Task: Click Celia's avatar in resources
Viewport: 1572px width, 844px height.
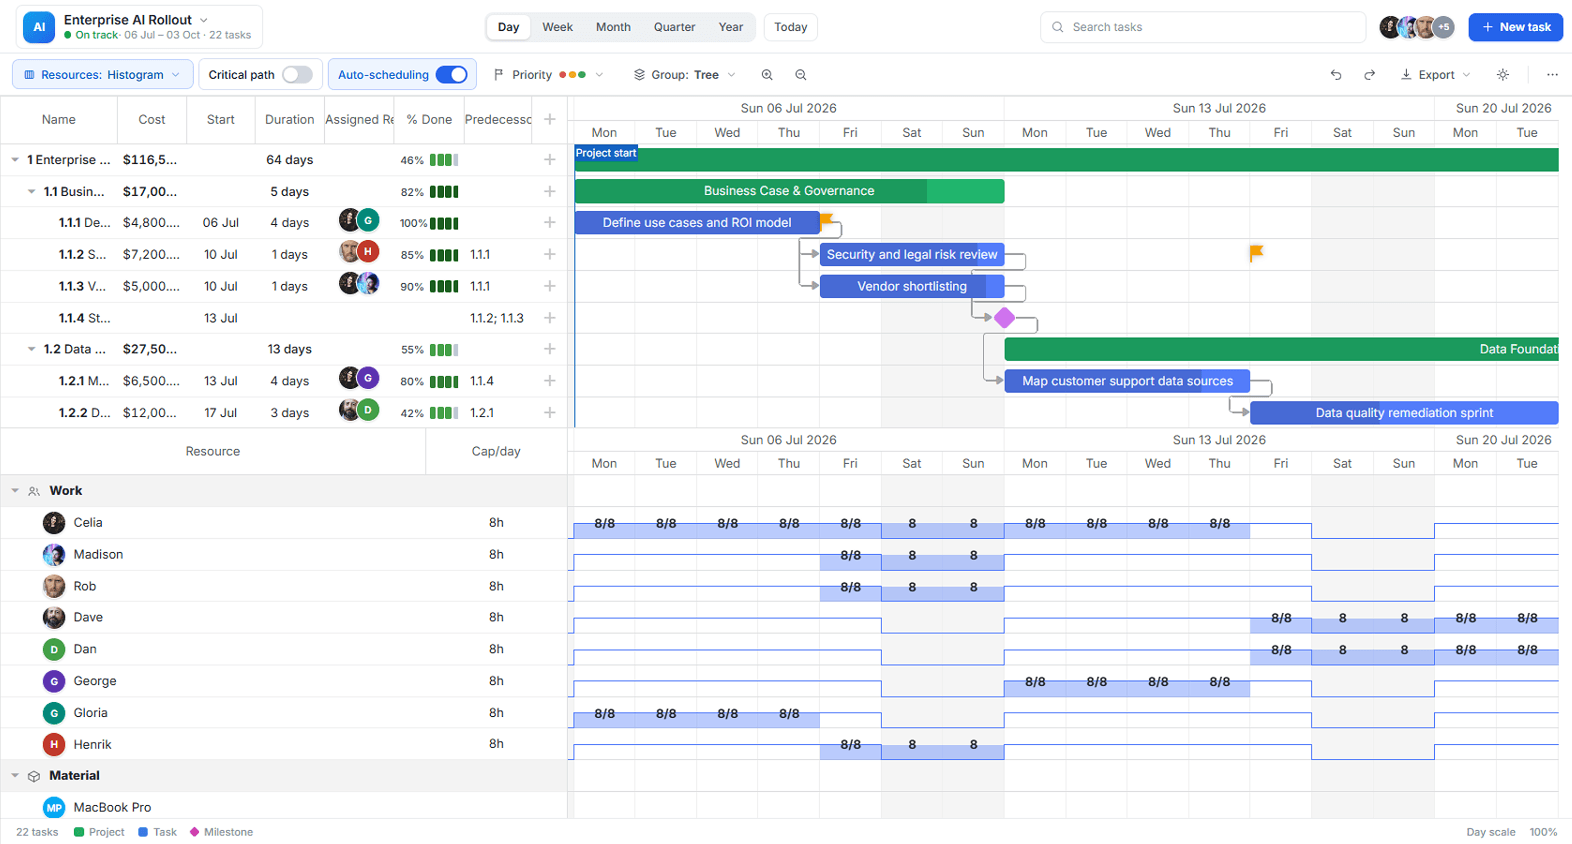Action: 54,523
